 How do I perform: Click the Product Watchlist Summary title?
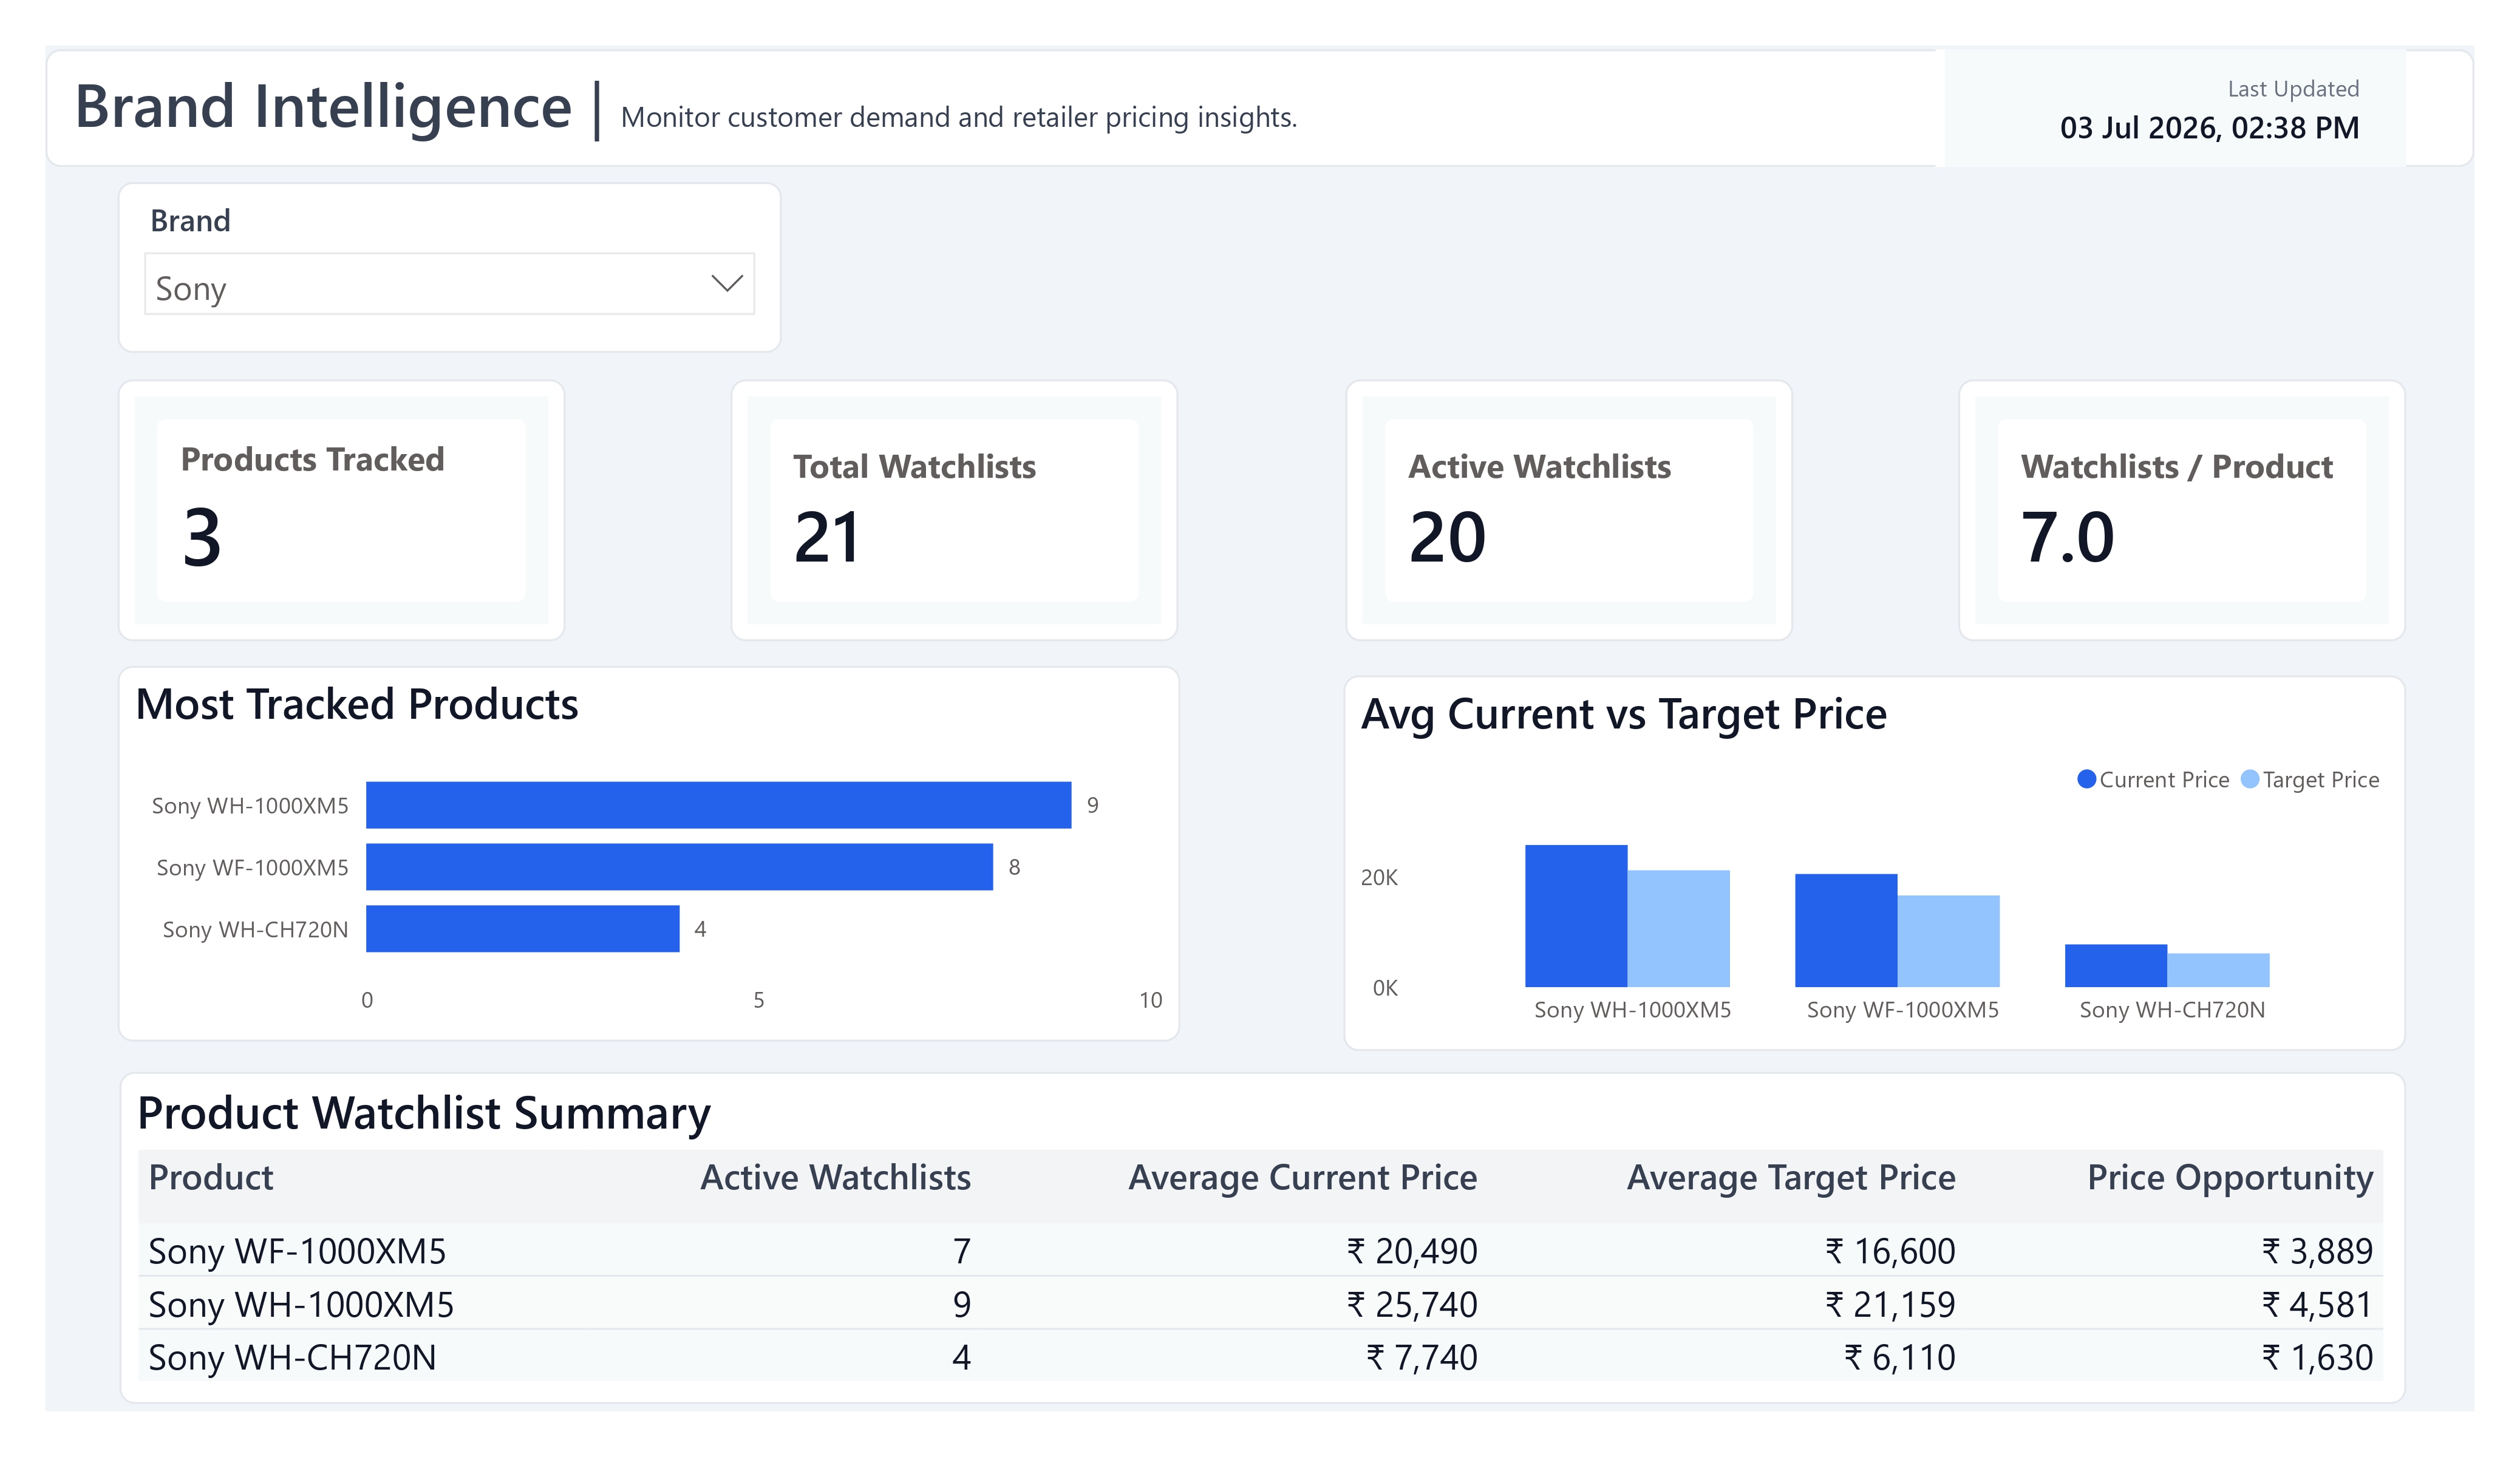424,1113
